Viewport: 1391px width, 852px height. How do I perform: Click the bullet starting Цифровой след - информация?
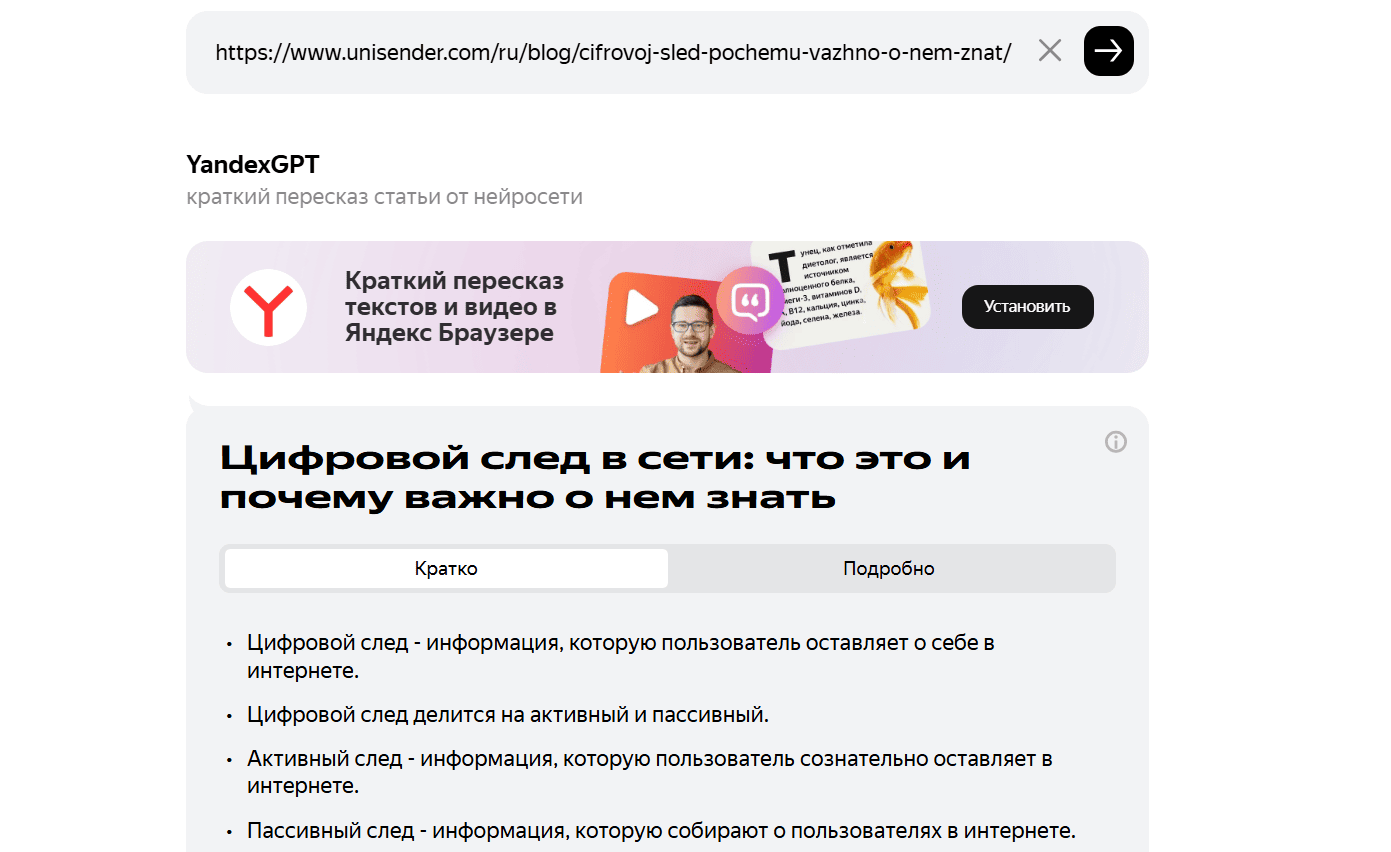[x=621, y=656]
